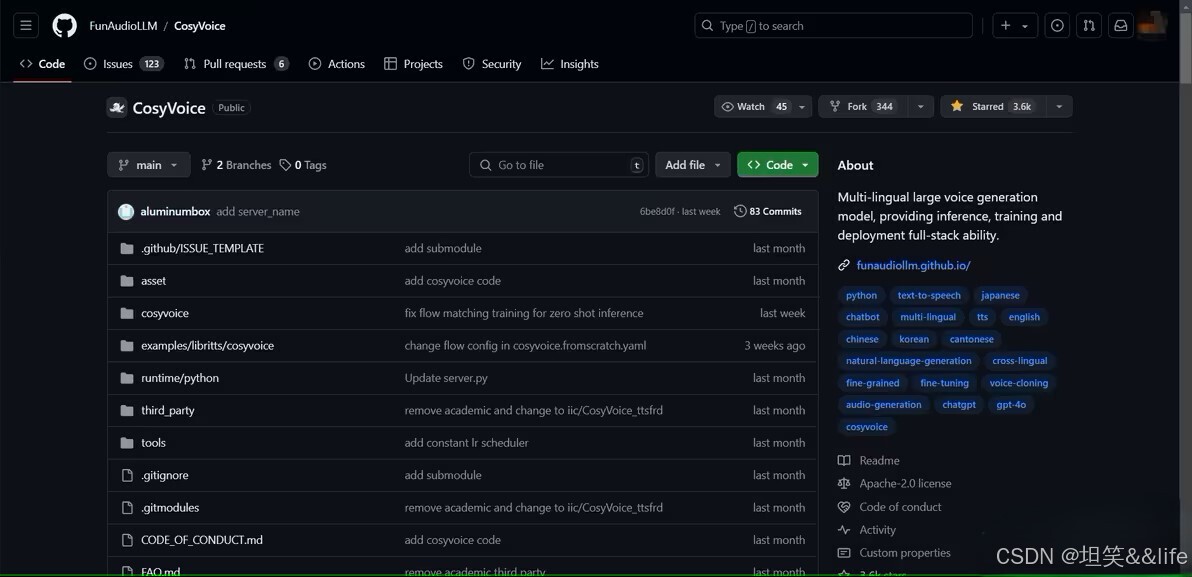The image size is (1192, 577).
Task: Open the main branch selector dropdown
Action: 148,165
